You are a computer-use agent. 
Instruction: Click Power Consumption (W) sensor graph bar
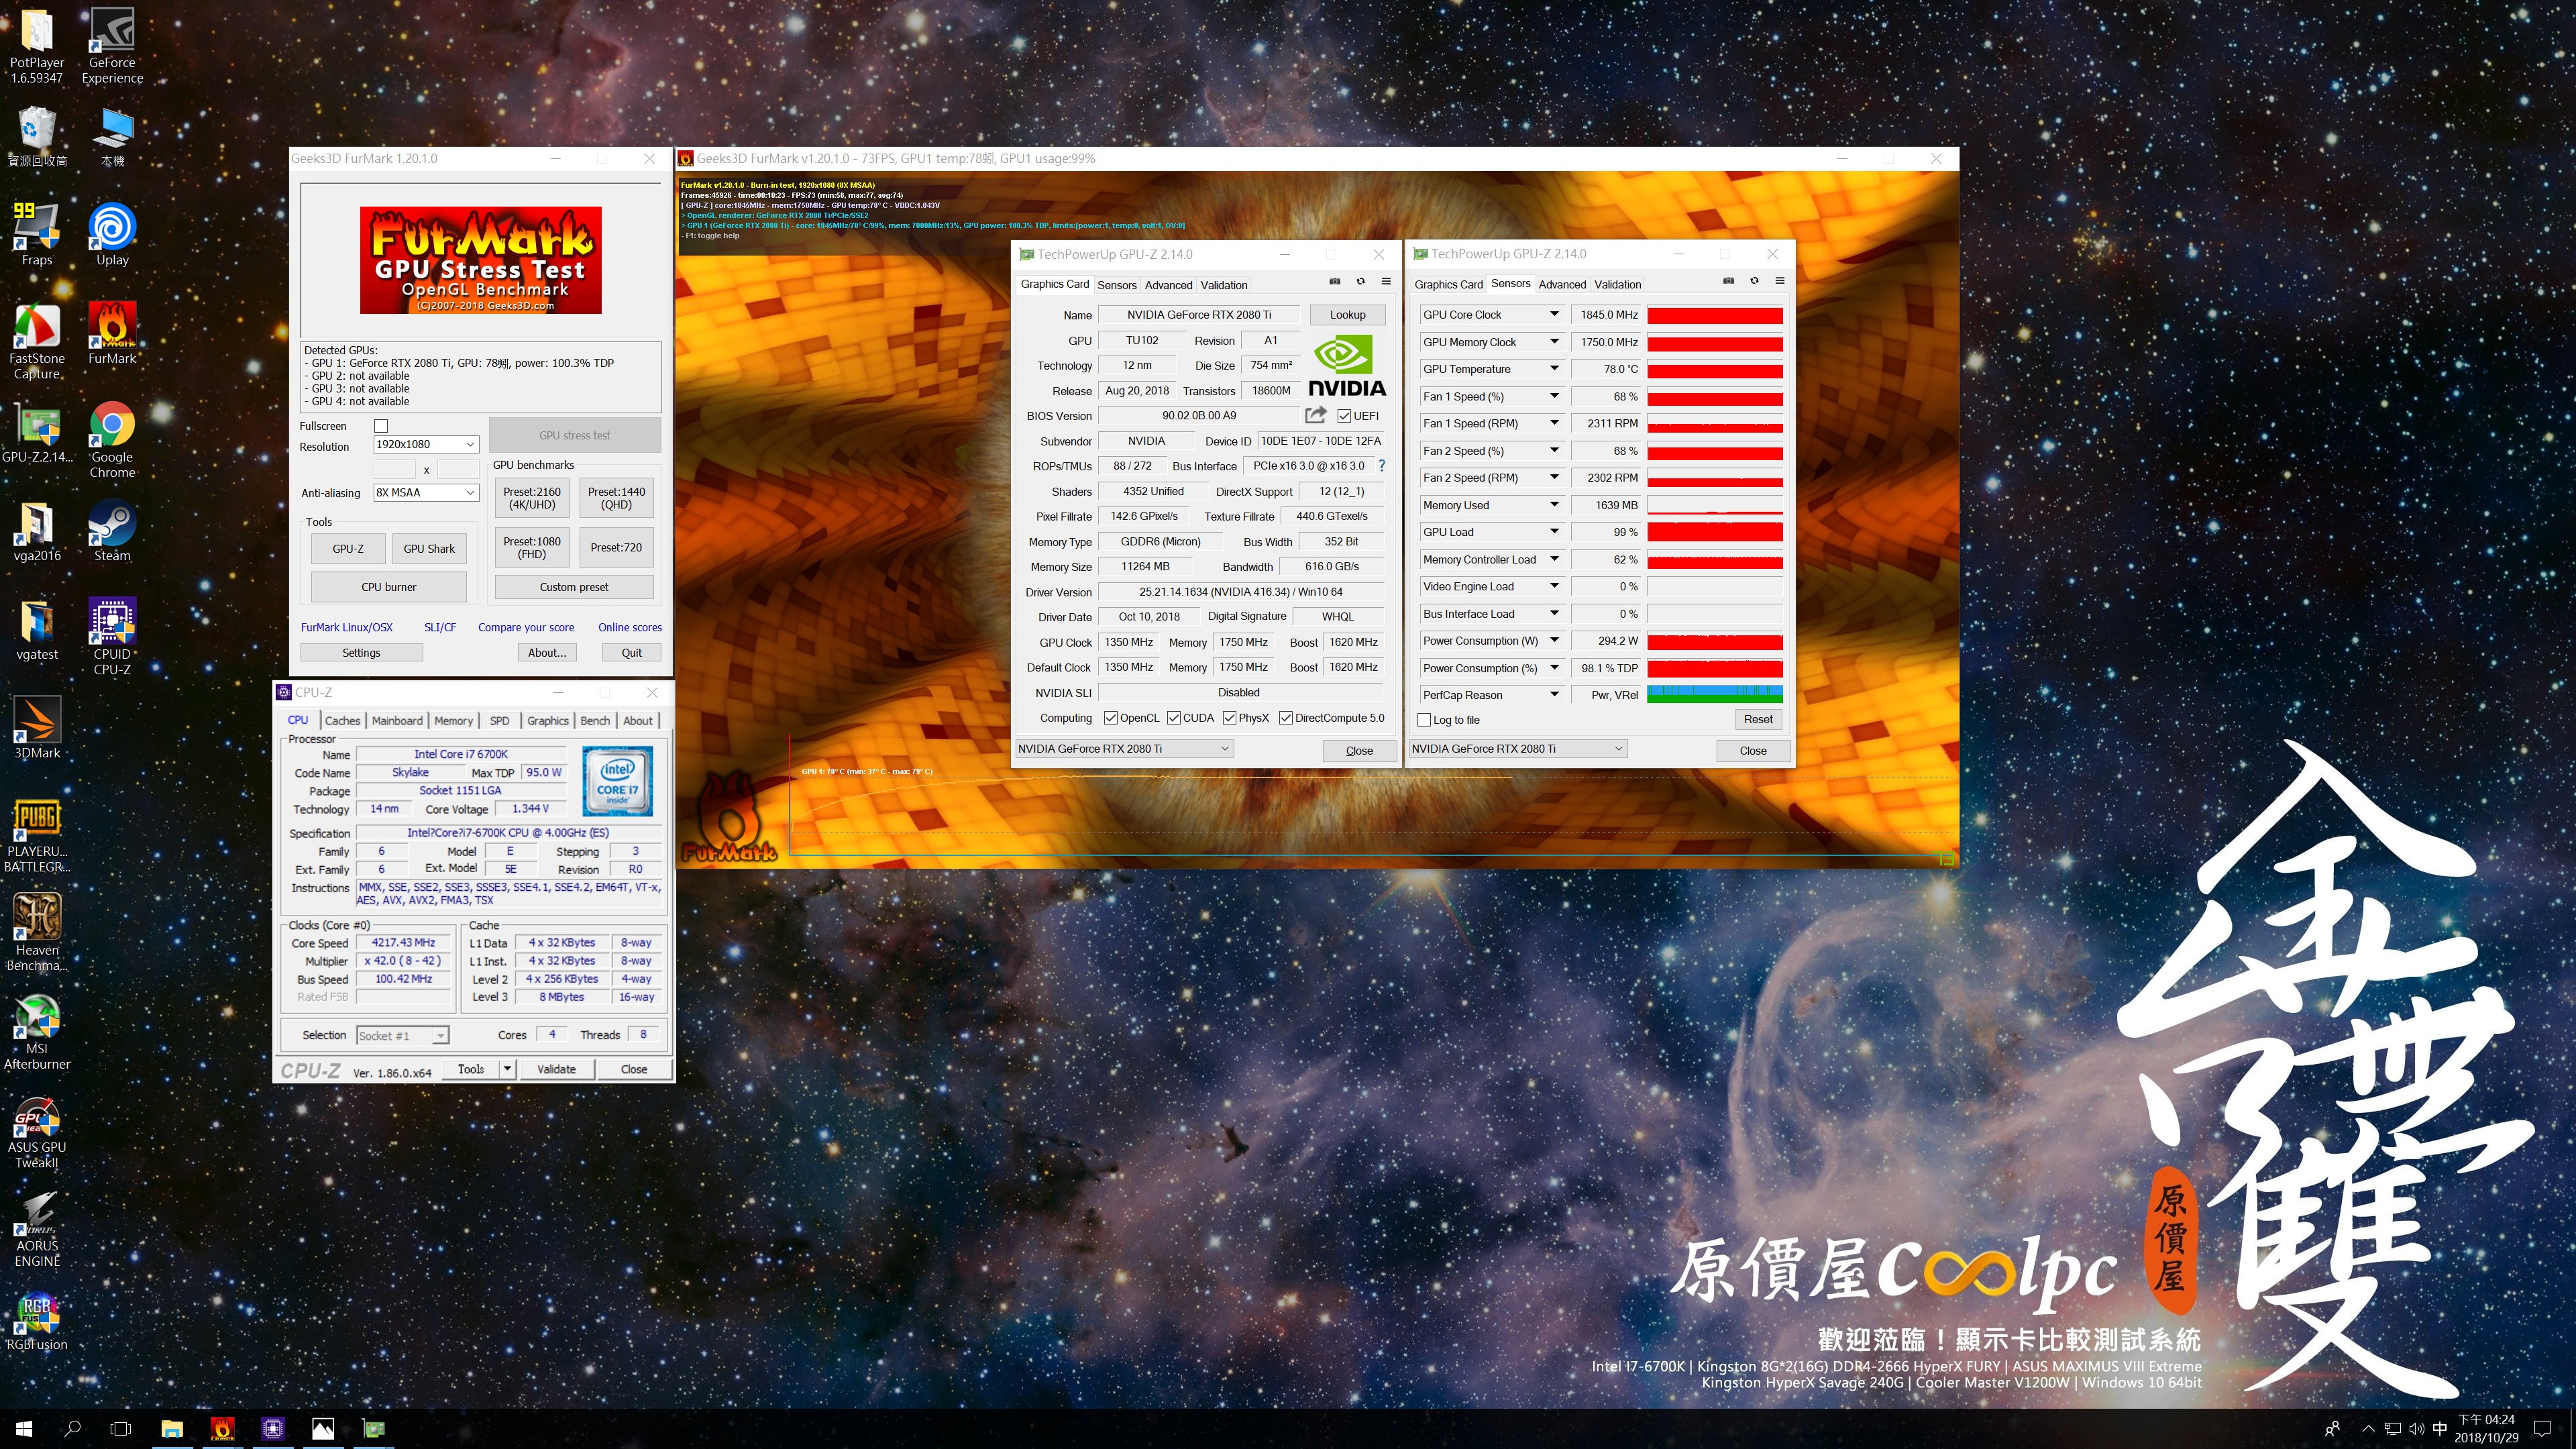1714,641
